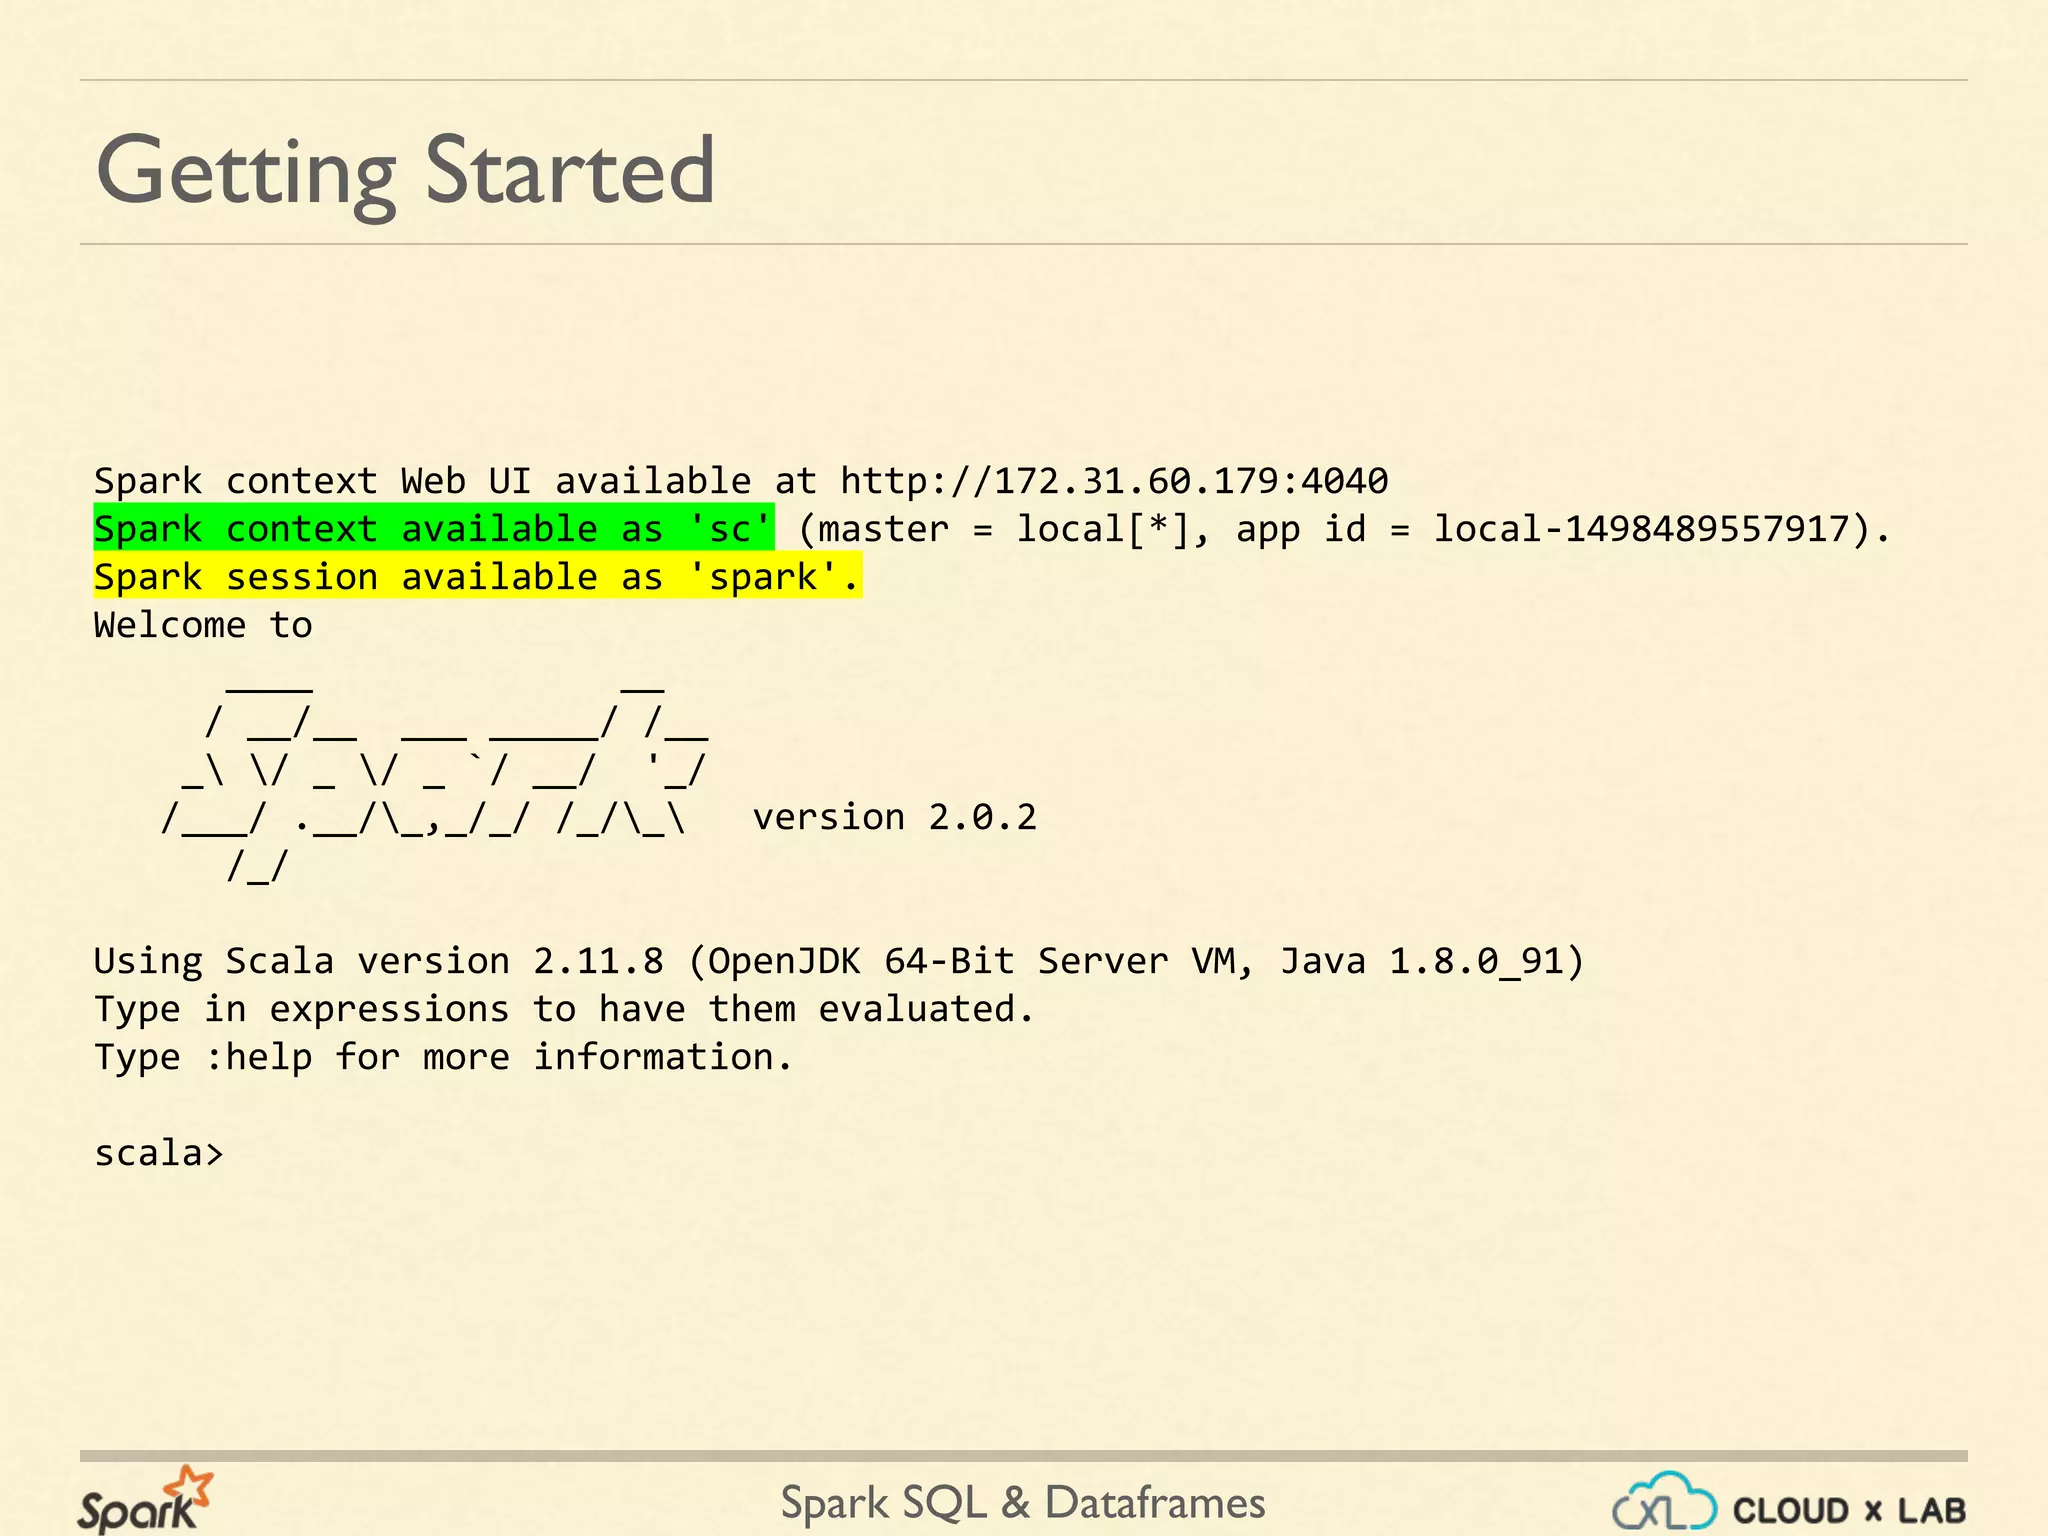2048x1536 pixels.
Task: Click the Getting Started slide title
Action: 405,171
